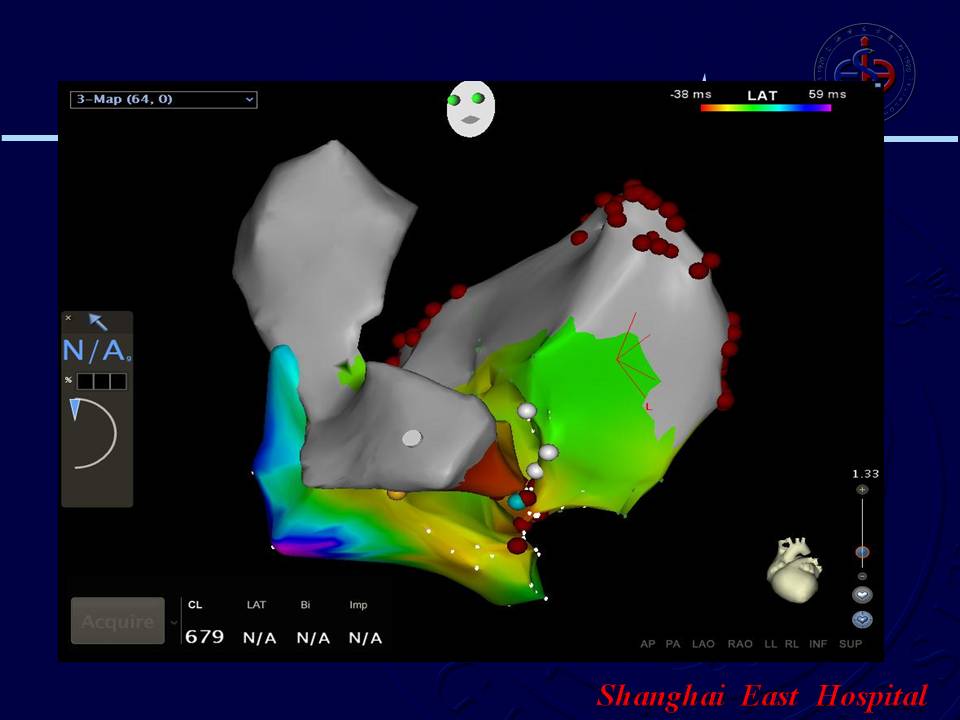Image resolution: width=960 pixels, height=720 pixels.
Task: Click the 3D heart orientation model
Action: point(795,570)
